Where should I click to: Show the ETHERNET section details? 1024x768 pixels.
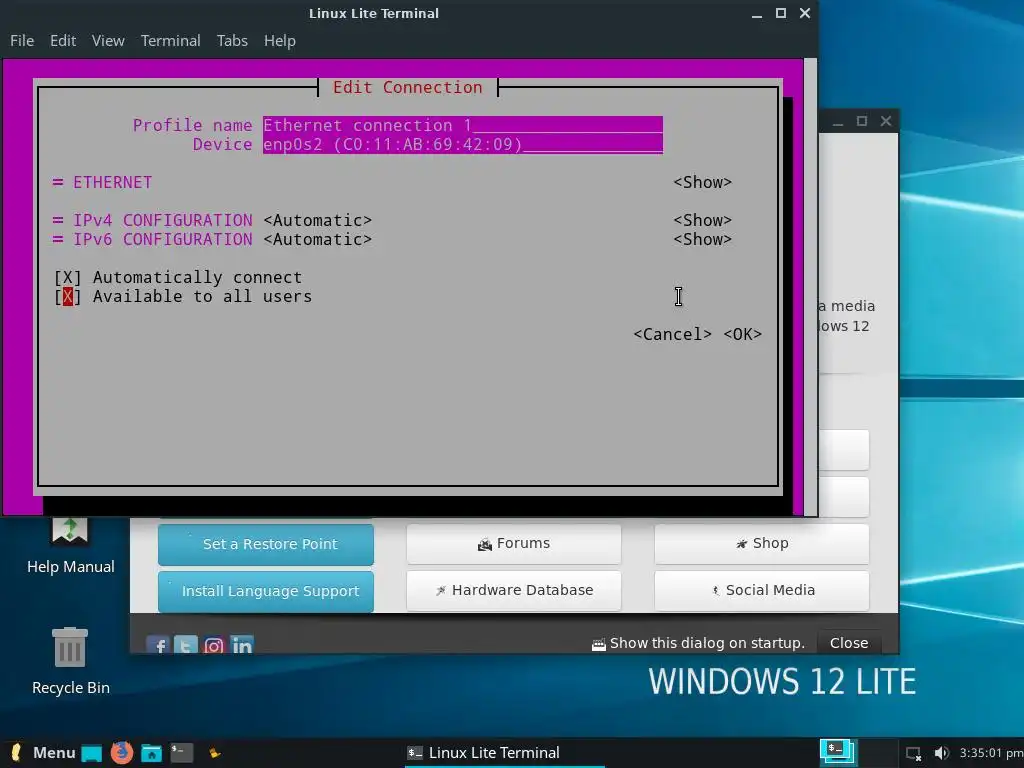coord(703,182)
